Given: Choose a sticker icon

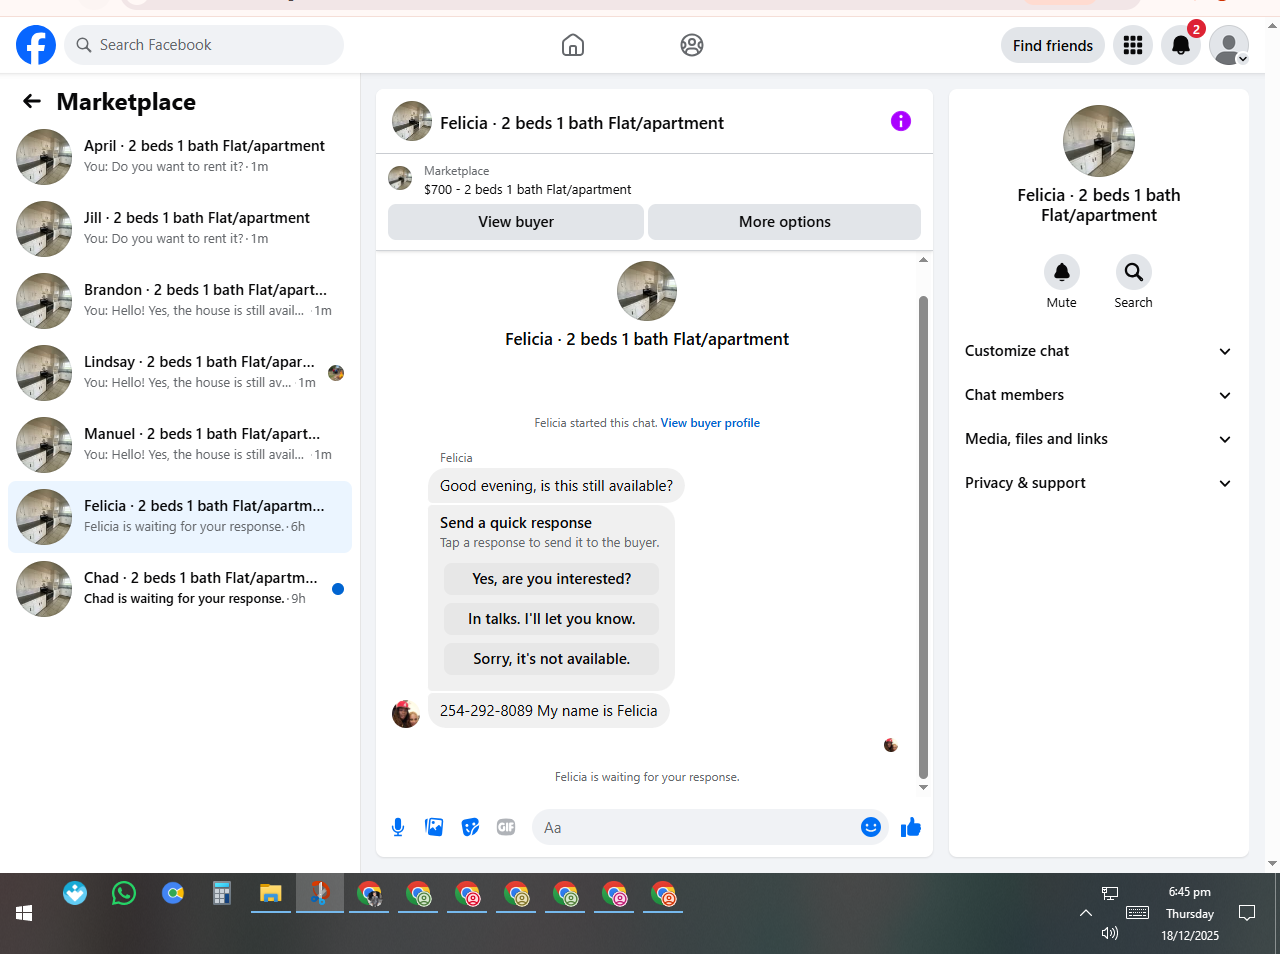Looking at the screenshot, I should pyautogui.click(x=470, y=827).
